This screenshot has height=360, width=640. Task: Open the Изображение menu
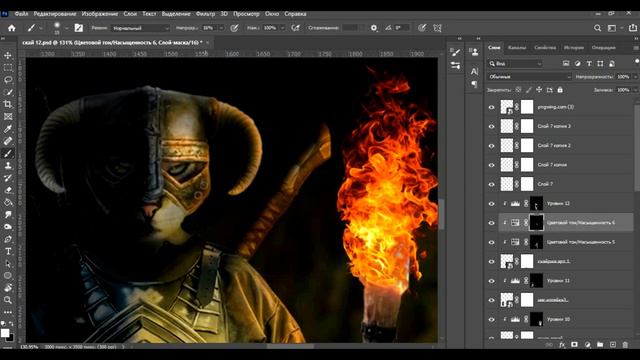[100, 14]
